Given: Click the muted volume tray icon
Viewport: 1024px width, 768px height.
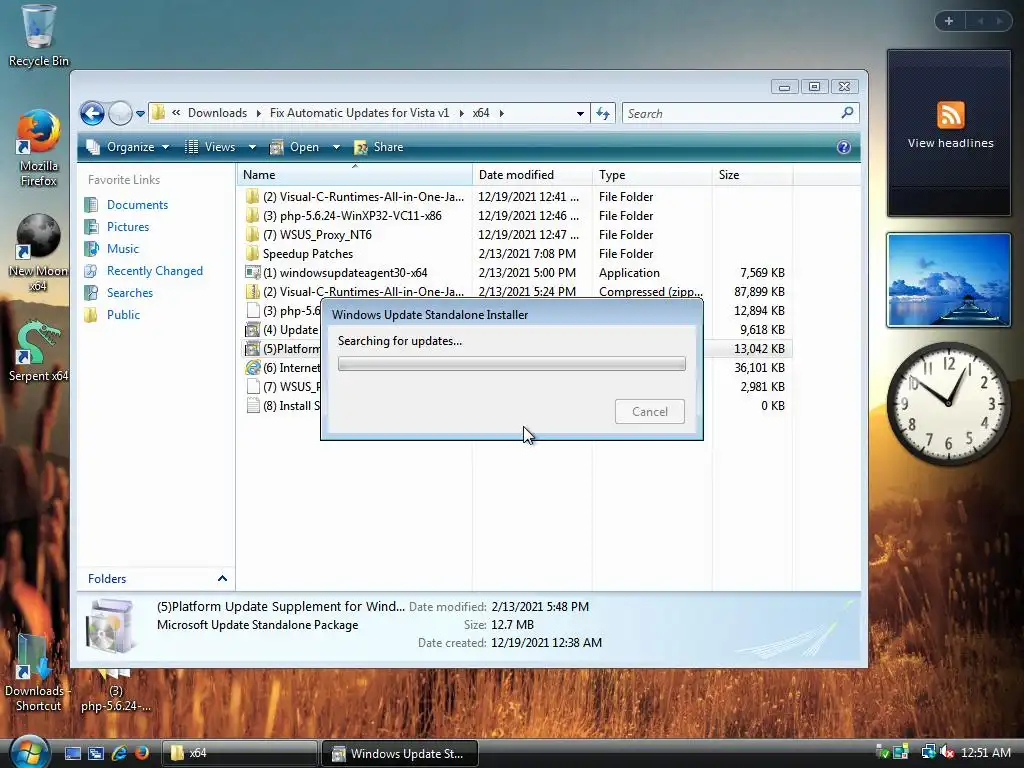Looking at the screenshot, I should 947,753.
